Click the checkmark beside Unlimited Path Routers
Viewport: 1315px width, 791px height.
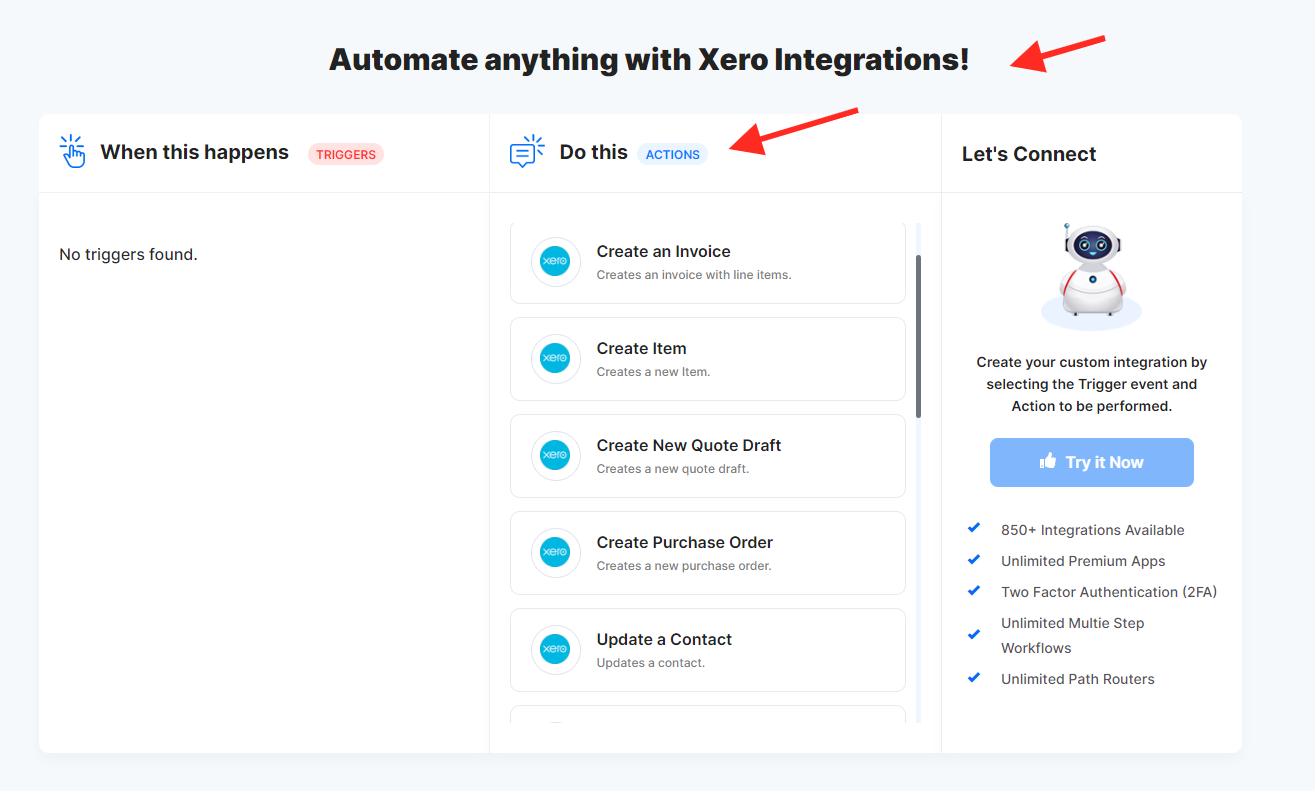coord(974,678)
